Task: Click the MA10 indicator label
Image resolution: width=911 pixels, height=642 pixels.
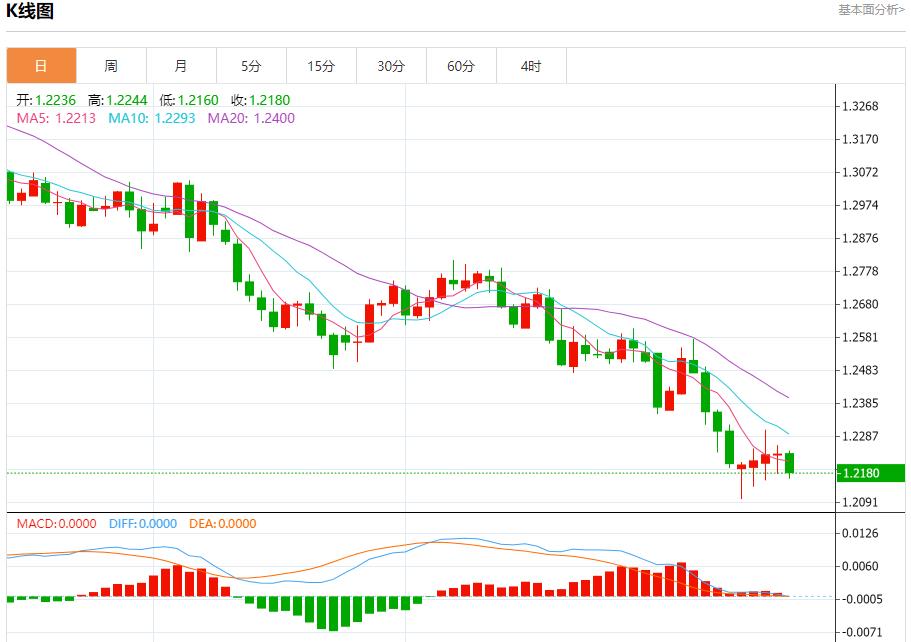Action: tap(151, 118)
